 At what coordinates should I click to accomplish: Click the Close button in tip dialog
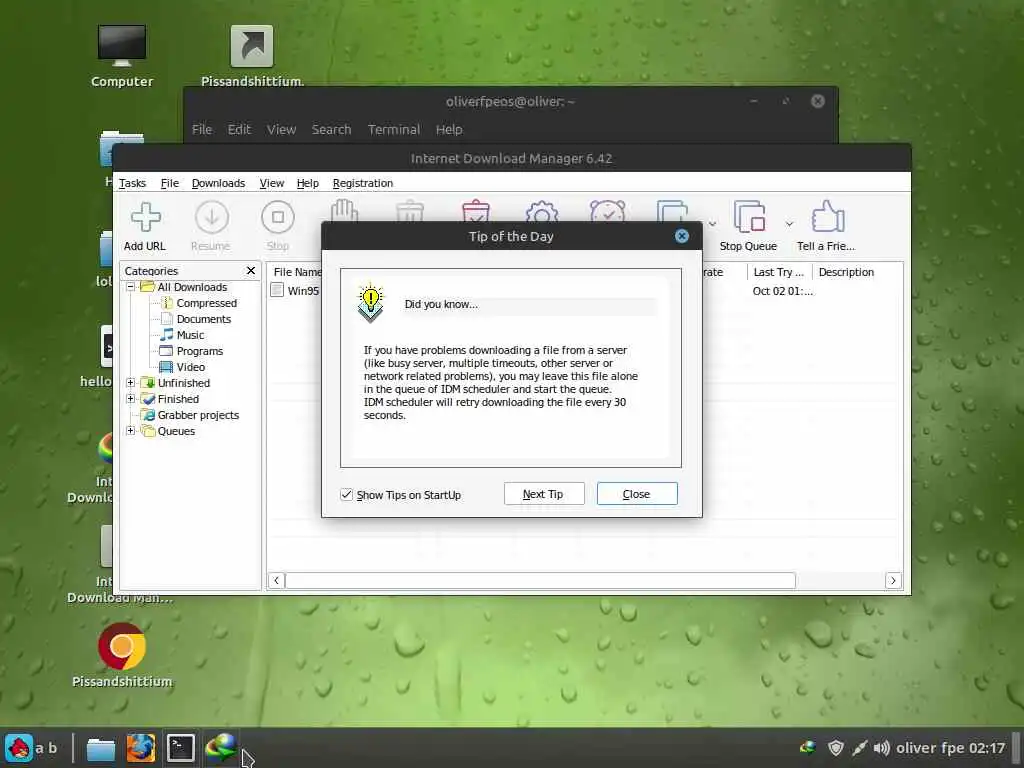point(637,494)
